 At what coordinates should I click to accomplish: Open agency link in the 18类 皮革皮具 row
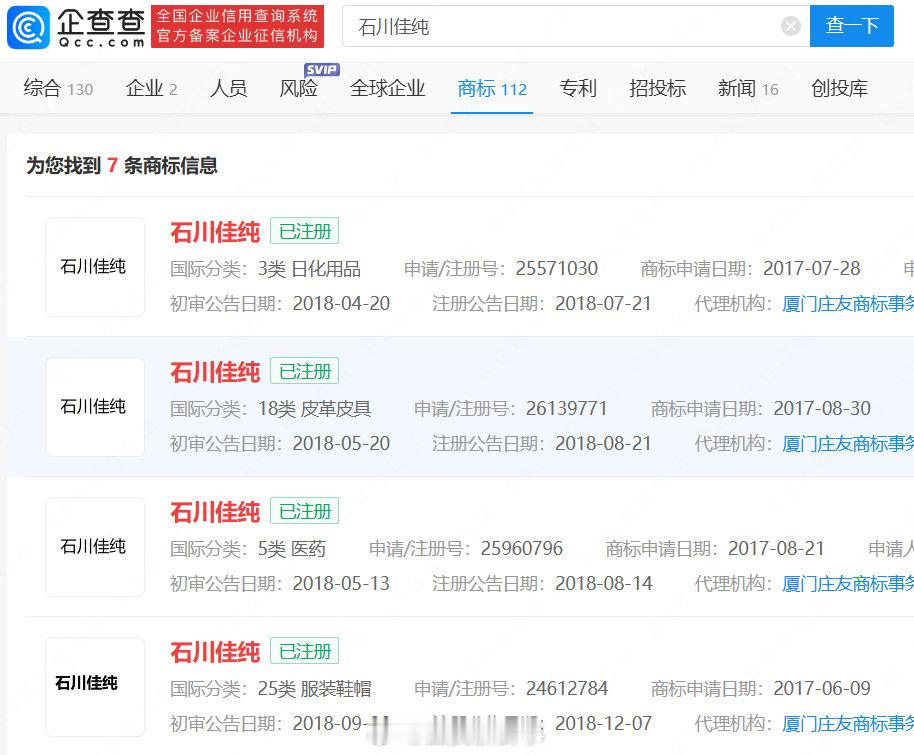pos(848,444)
